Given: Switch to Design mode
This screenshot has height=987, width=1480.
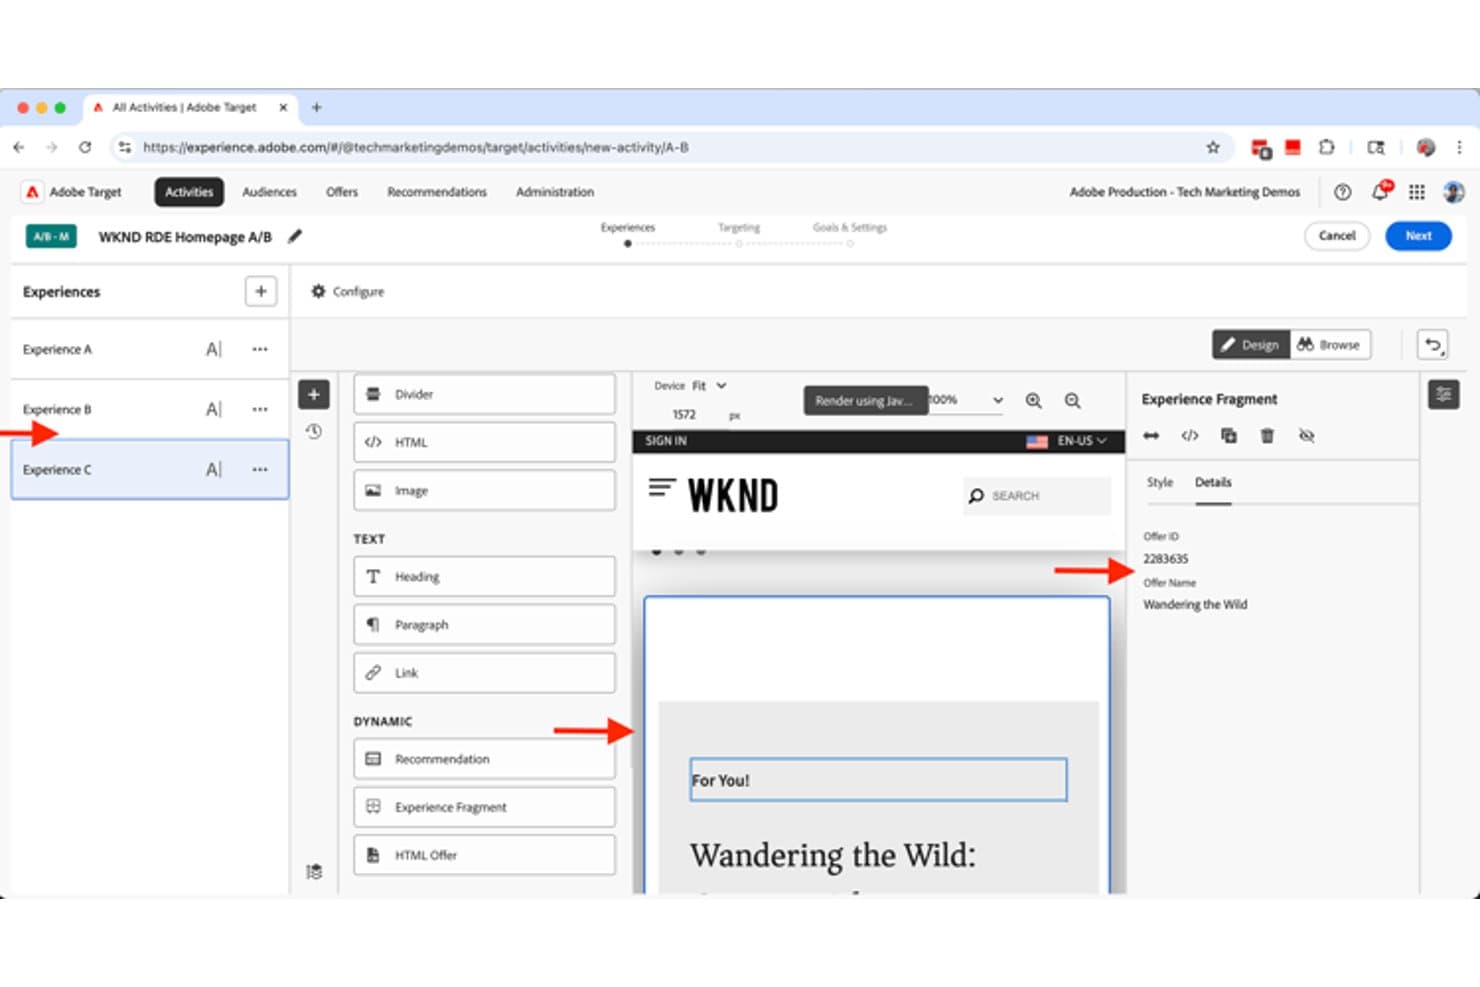Looking at the screenshot, I should pos(1251,344).
